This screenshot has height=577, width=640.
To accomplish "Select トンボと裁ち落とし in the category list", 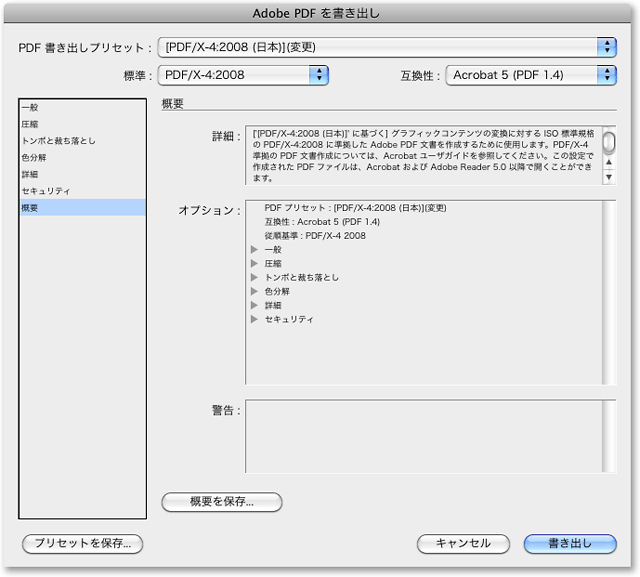I will 58,141.
